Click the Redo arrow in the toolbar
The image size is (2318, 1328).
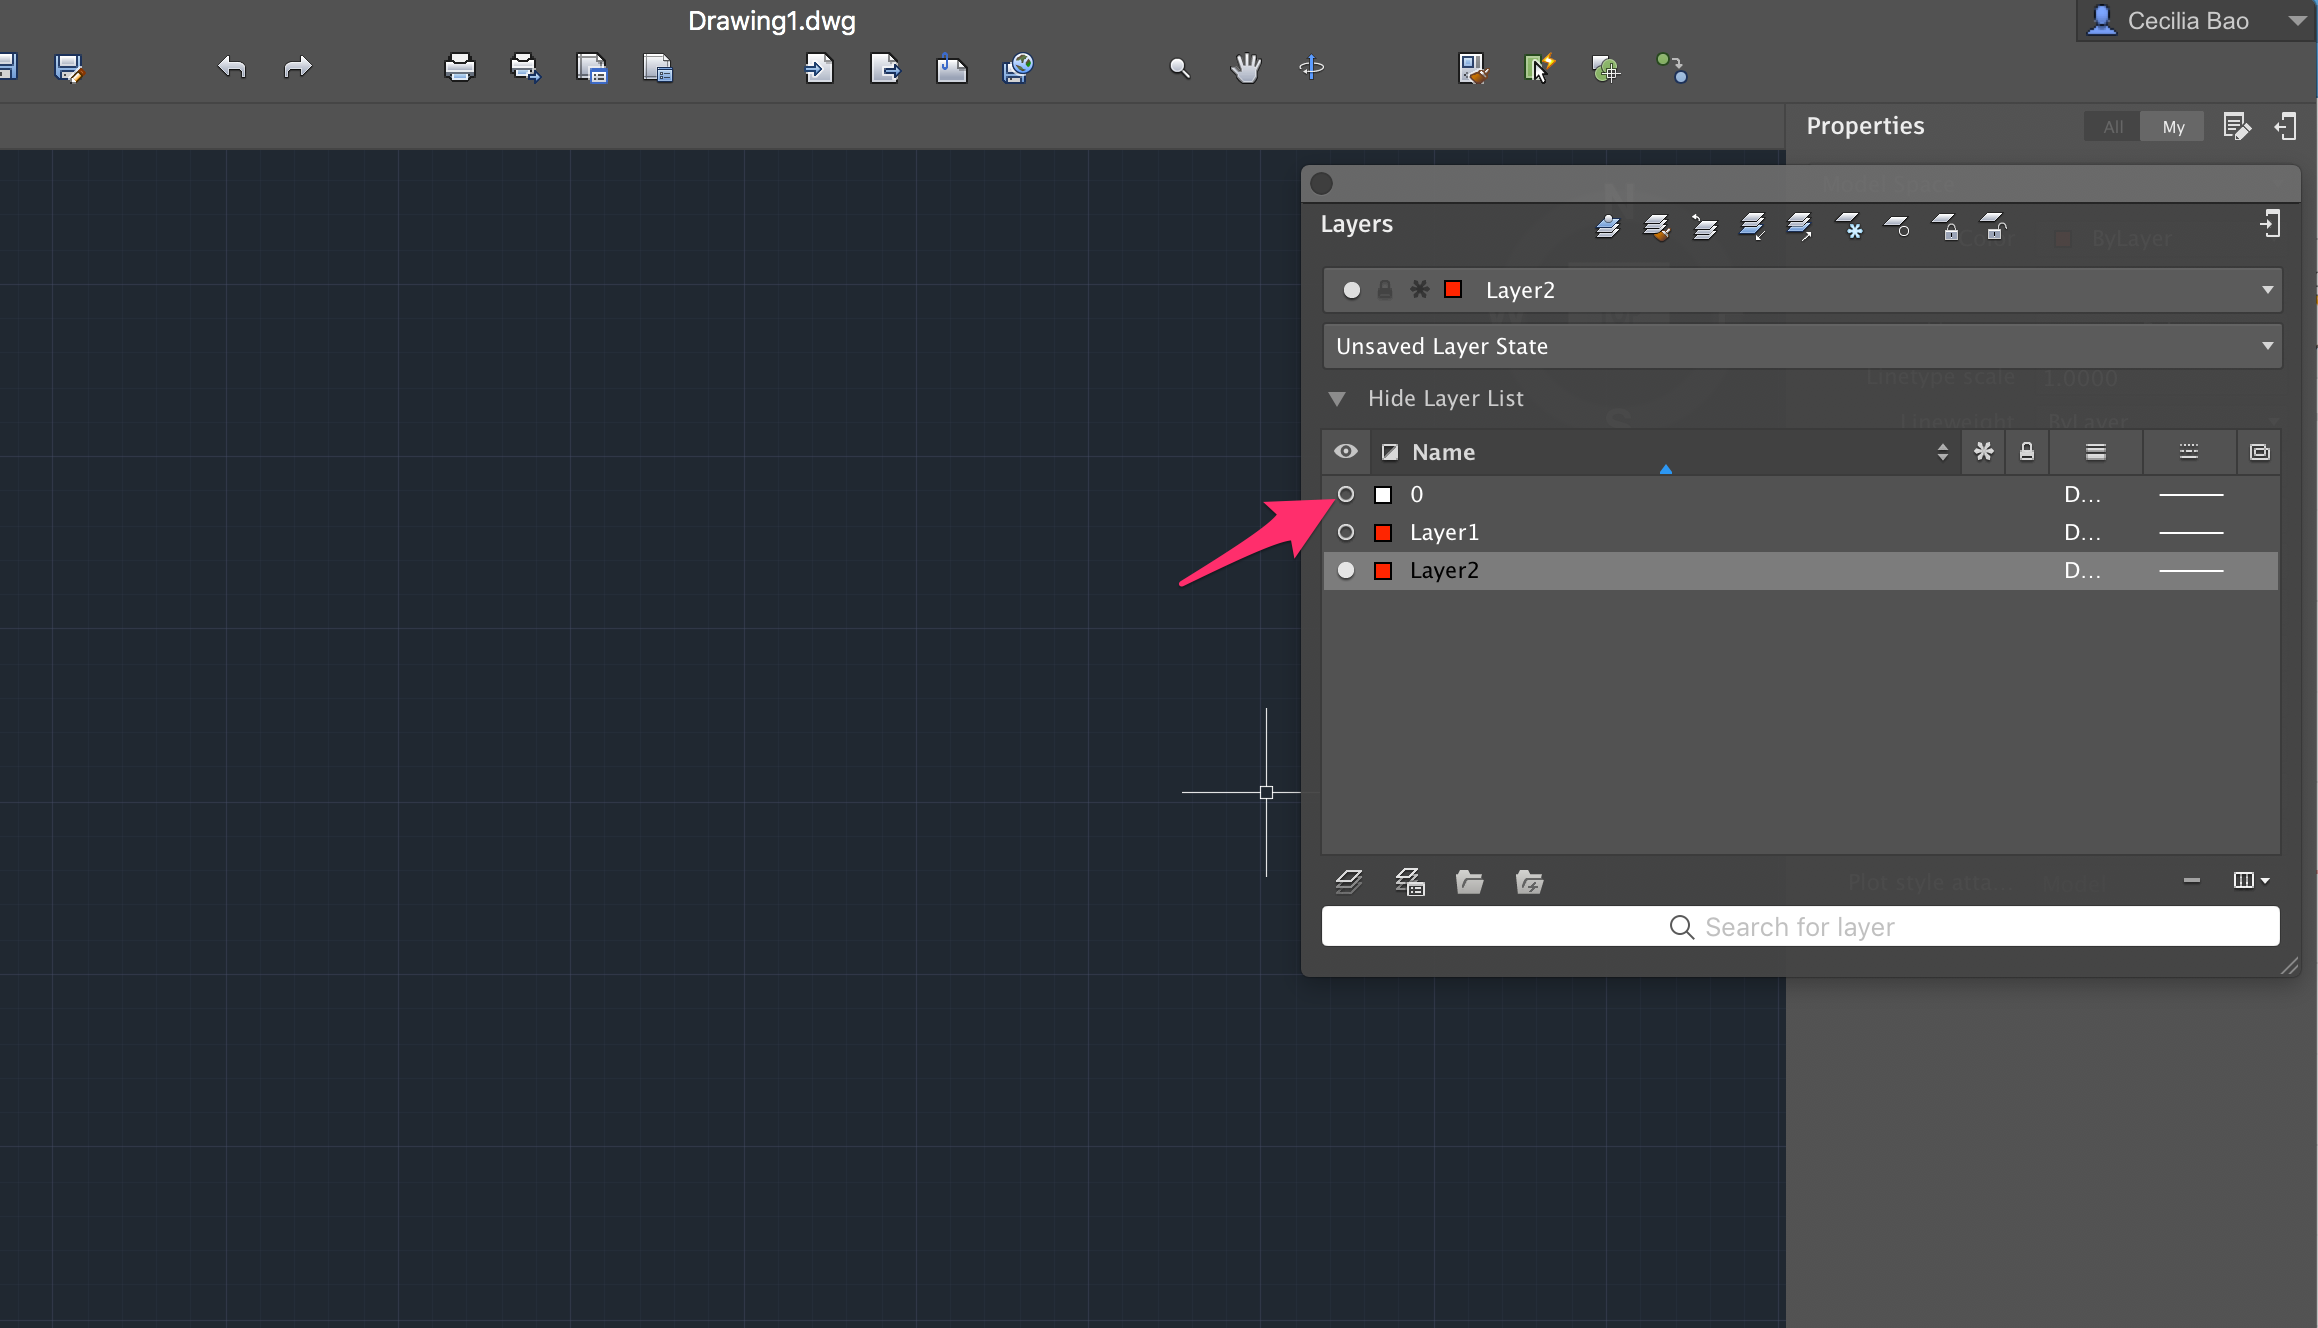297,67
